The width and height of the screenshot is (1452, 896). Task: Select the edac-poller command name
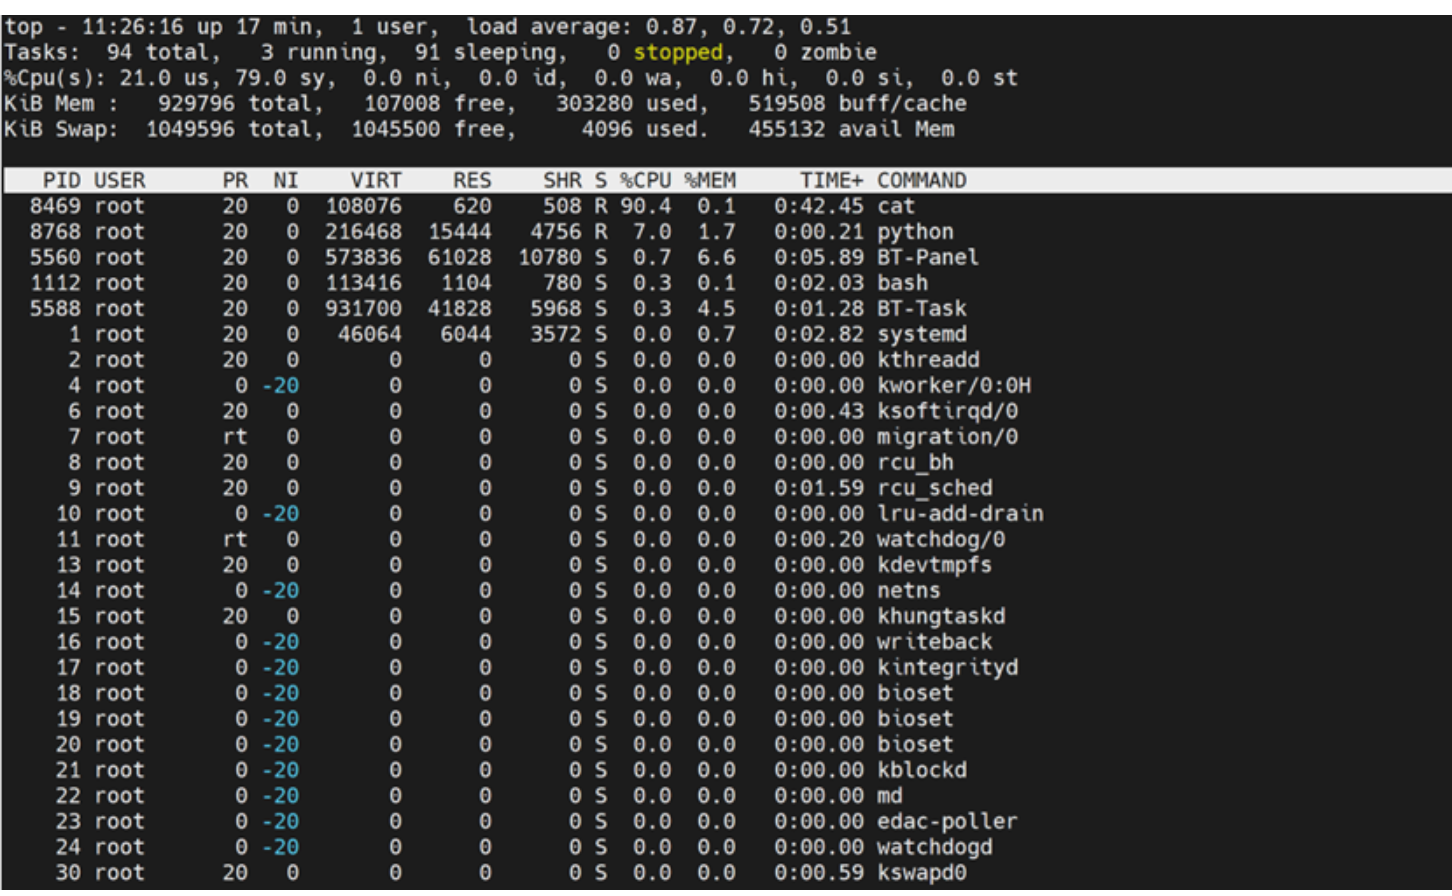tap(947, 821)
